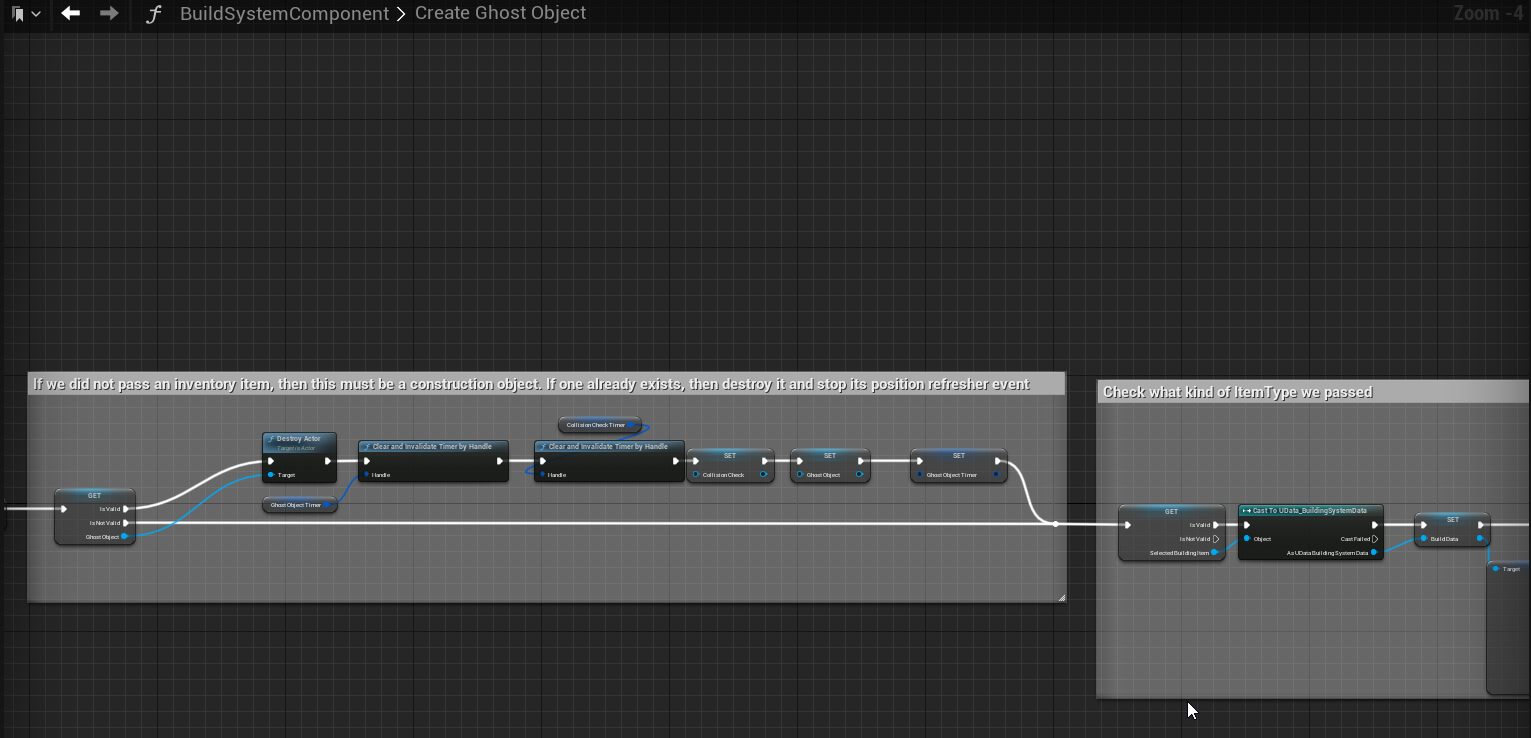The image size is (1531, 738).
Task: Click the Cast Failed output pin
Action: [1375, 539]
